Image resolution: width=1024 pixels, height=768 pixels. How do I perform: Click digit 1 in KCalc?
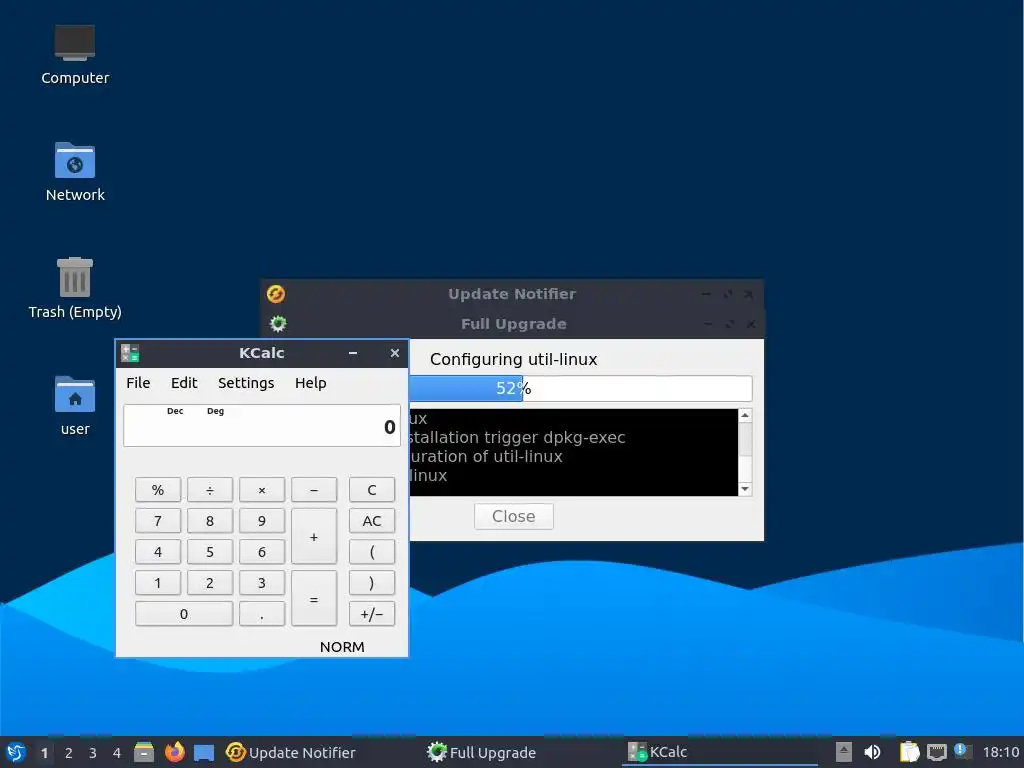[x=157, y=583]
